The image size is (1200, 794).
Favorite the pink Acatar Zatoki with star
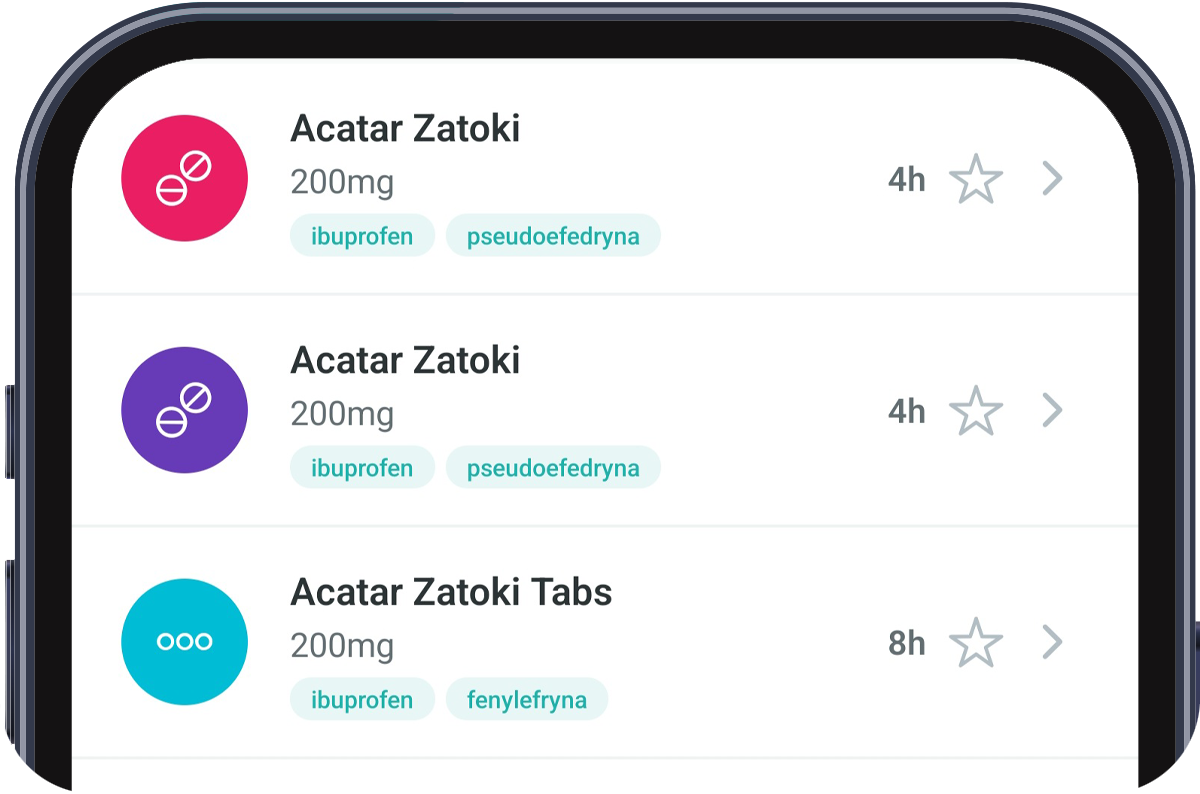[x=975, y=180]
